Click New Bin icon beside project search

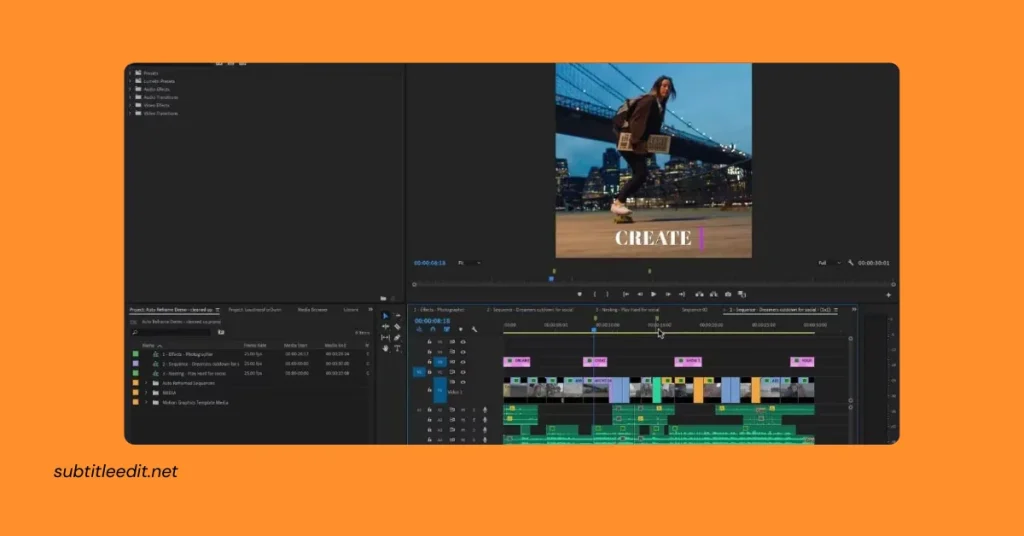[221, 332]
